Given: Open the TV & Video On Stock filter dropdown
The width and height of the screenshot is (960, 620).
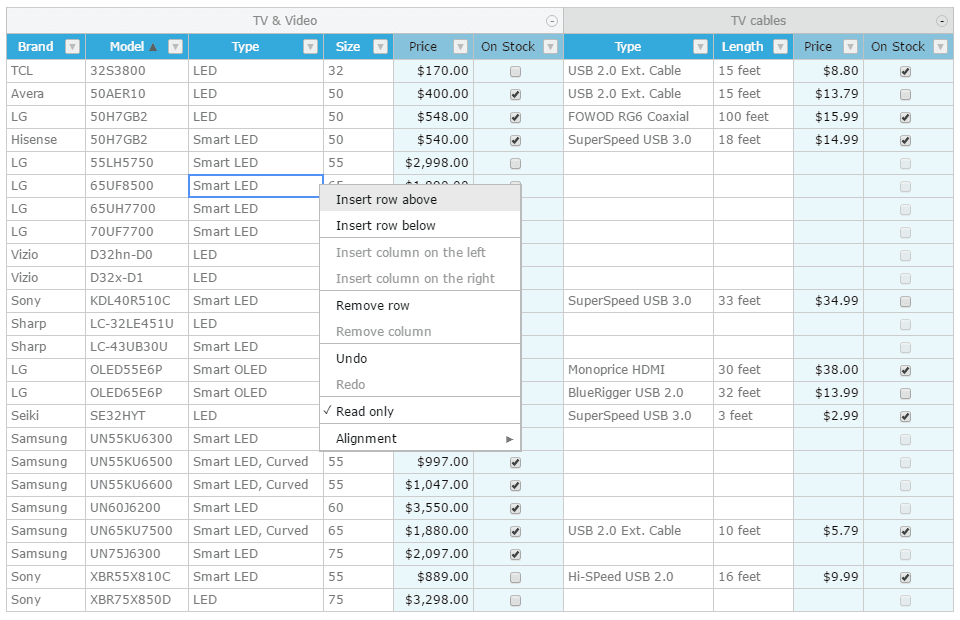Looking at the screenshot, I should (550, 47).
